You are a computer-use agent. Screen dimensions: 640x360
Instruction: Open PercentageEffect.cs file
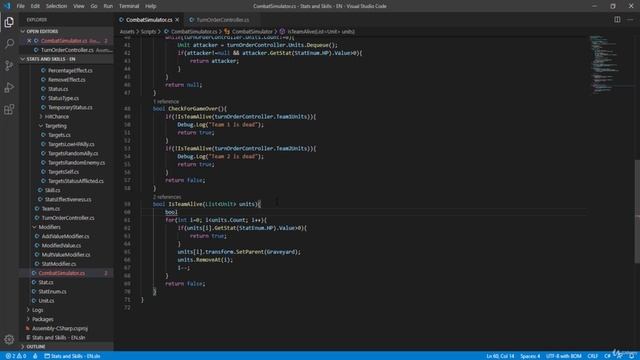70,71
